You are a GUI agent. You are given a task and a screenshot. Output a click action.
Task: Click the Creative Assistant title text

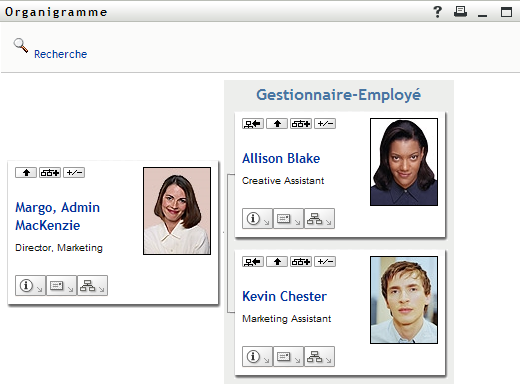coord(283,181)
